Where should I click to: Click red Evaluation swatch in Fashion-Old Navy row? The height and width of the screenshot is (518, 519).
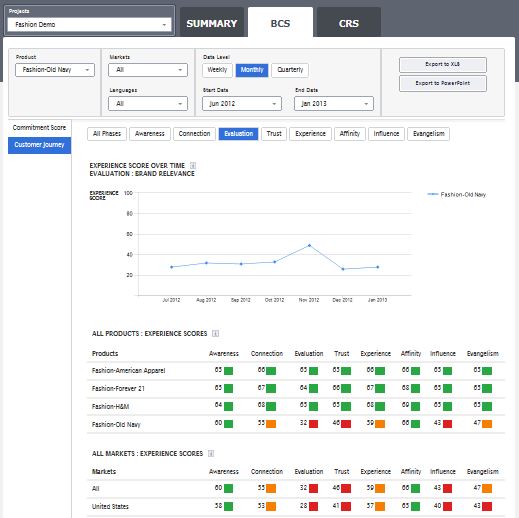pos(313,424)
